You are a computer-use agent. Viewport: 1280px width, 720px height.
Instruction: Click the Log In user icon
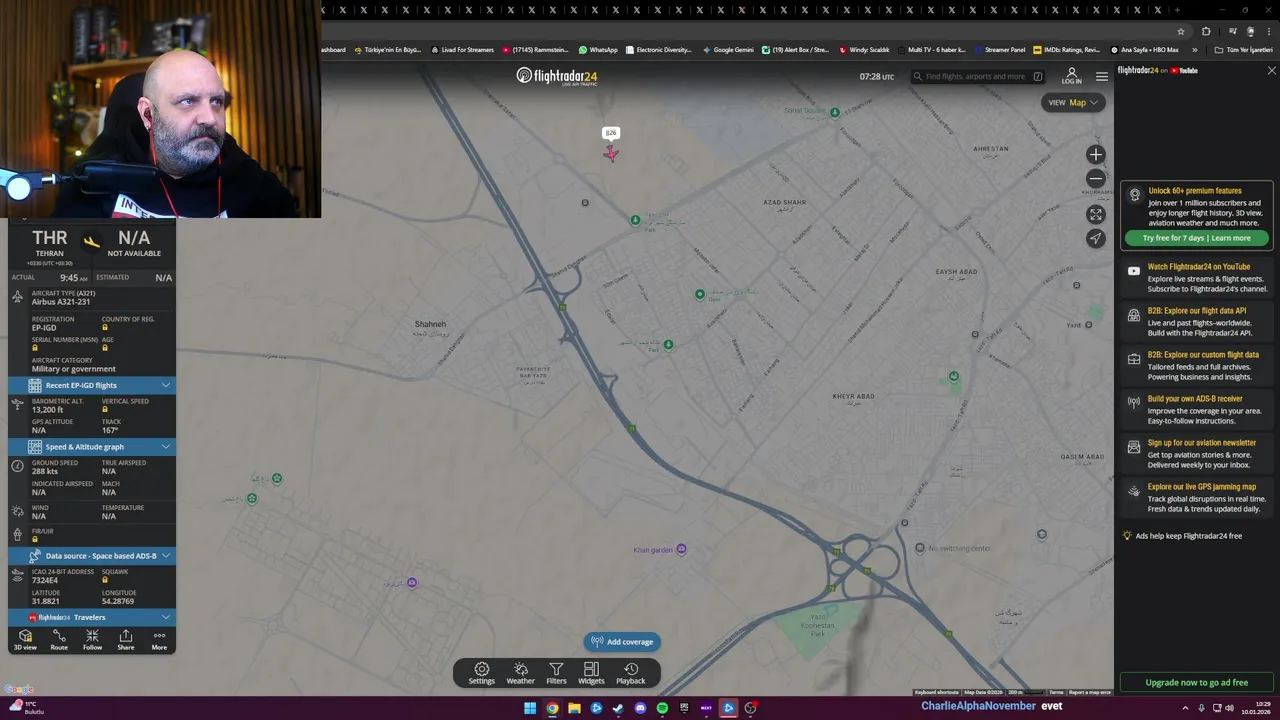coord(1071,76)
